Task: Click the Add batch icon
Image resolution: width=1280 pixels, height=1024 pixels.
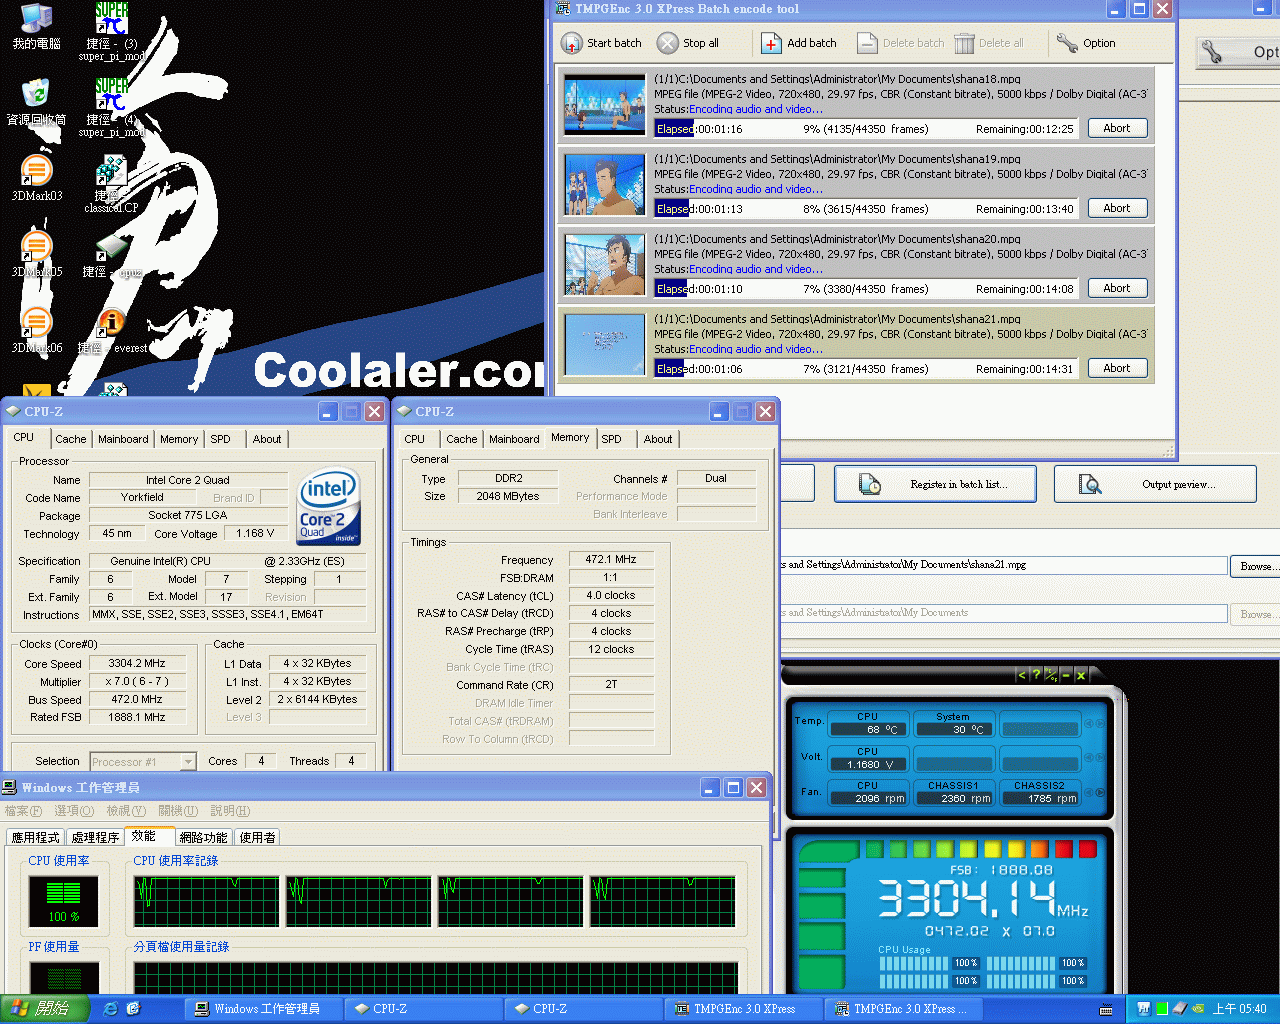Action: pos(771,43)
